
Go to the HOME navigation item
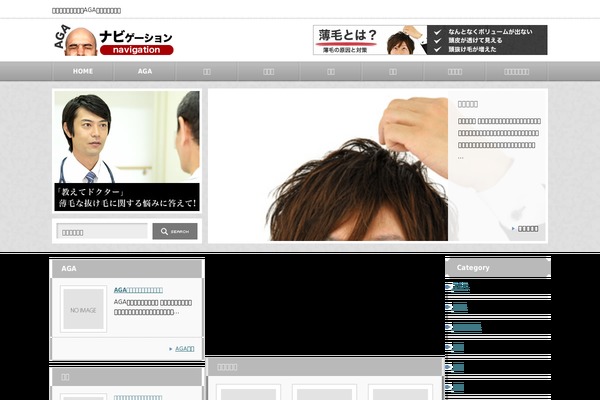[x=83, y=71]
